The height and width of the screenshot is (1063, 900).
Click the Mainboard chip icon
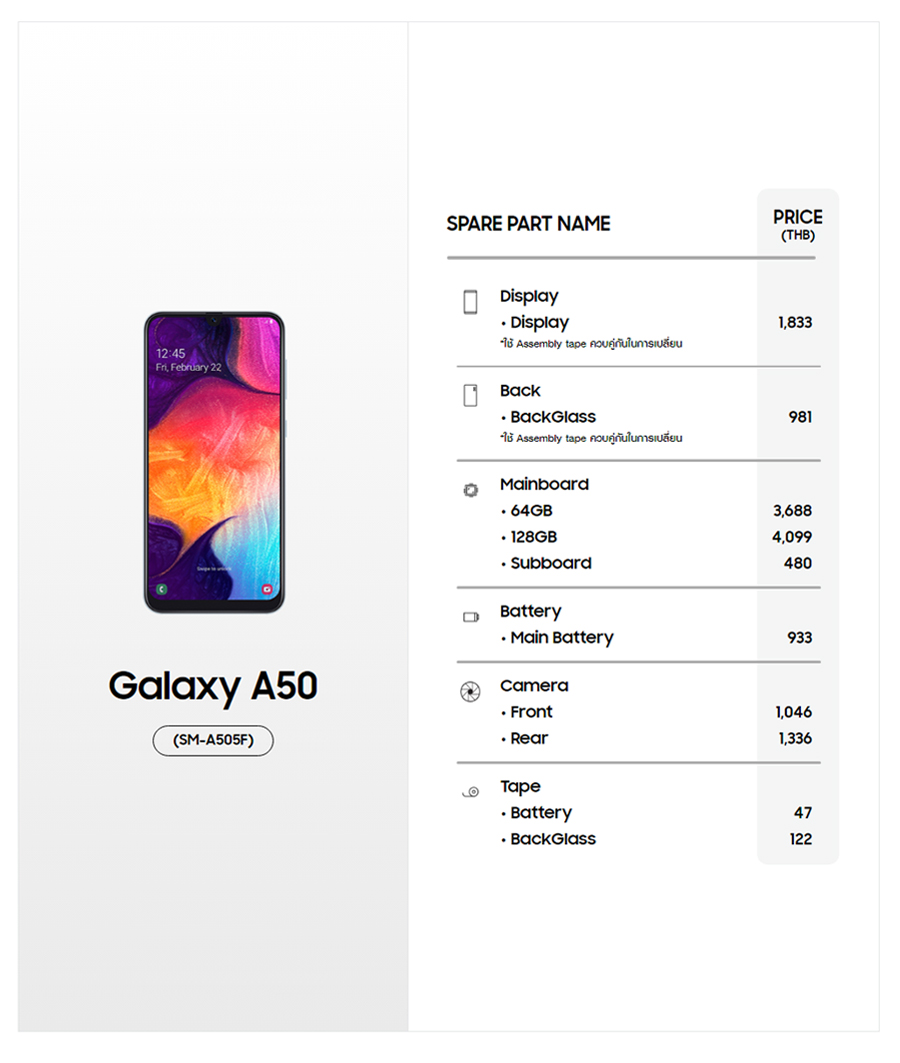tap(470, 490)
